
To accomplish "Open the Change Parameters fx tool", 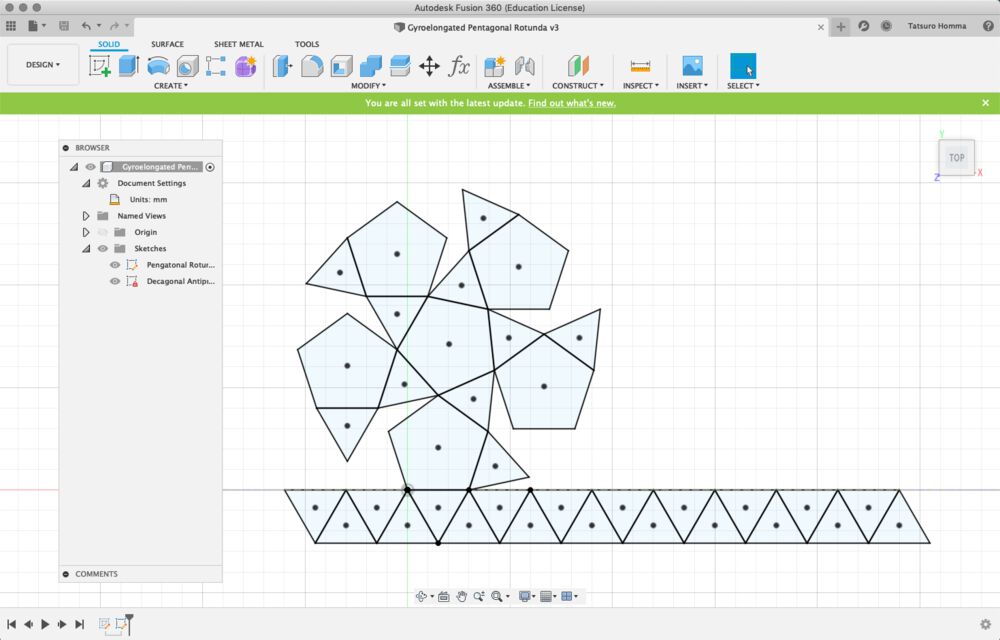I will [458, 66].
